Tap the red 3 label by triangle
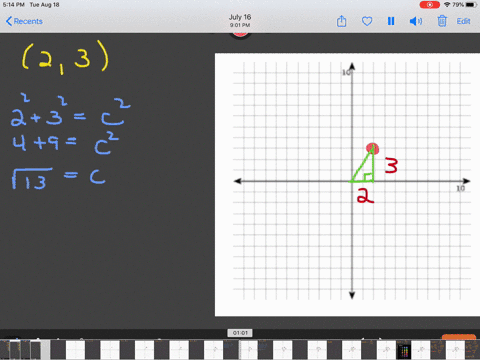Image resolution: width=480 pixels, height=360 pixels. coord(391,166)
